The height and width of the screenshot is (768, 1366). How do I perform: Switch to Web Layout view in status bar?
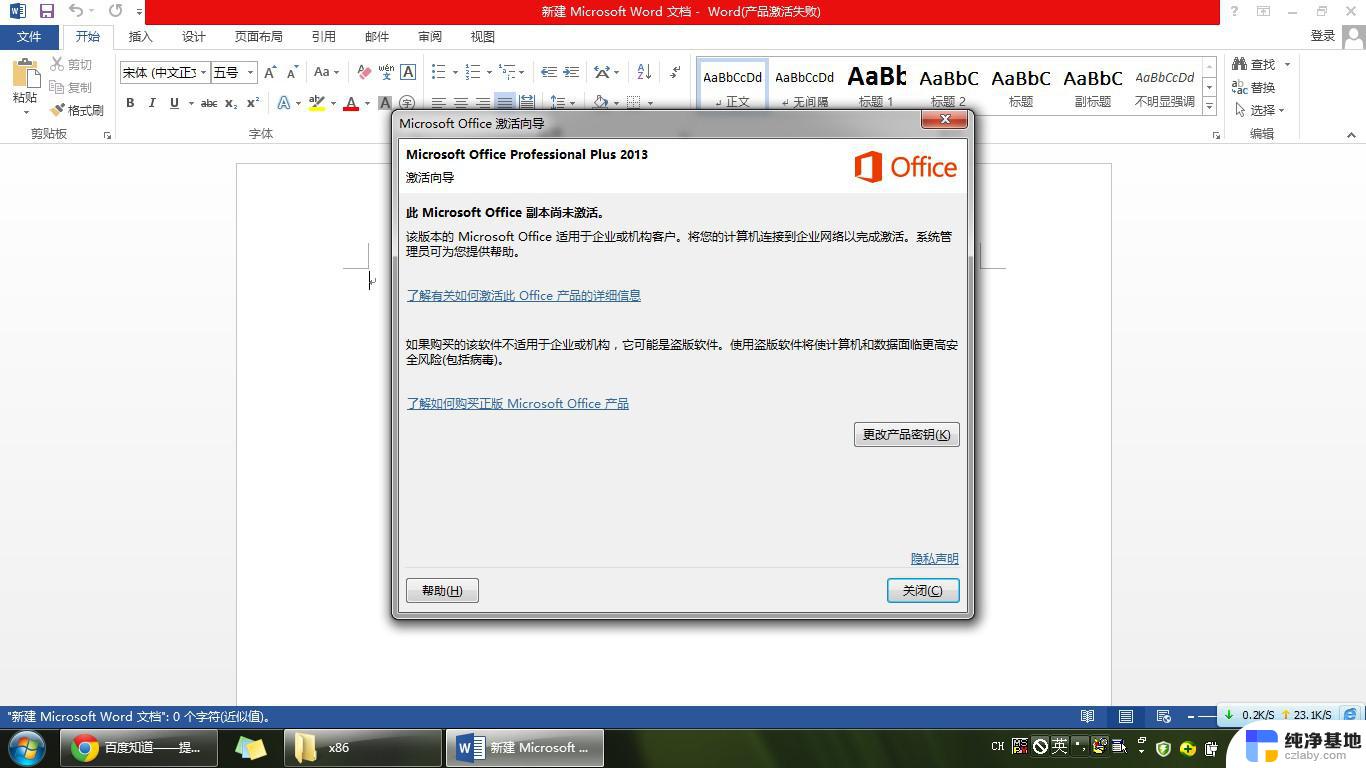1163,716
